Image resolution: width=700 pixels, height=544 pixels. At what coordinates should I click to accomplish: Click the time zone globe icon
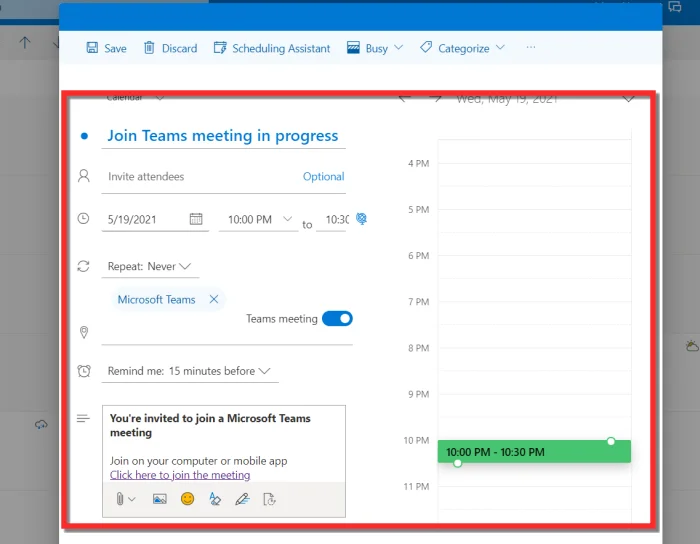click(361, 219)
